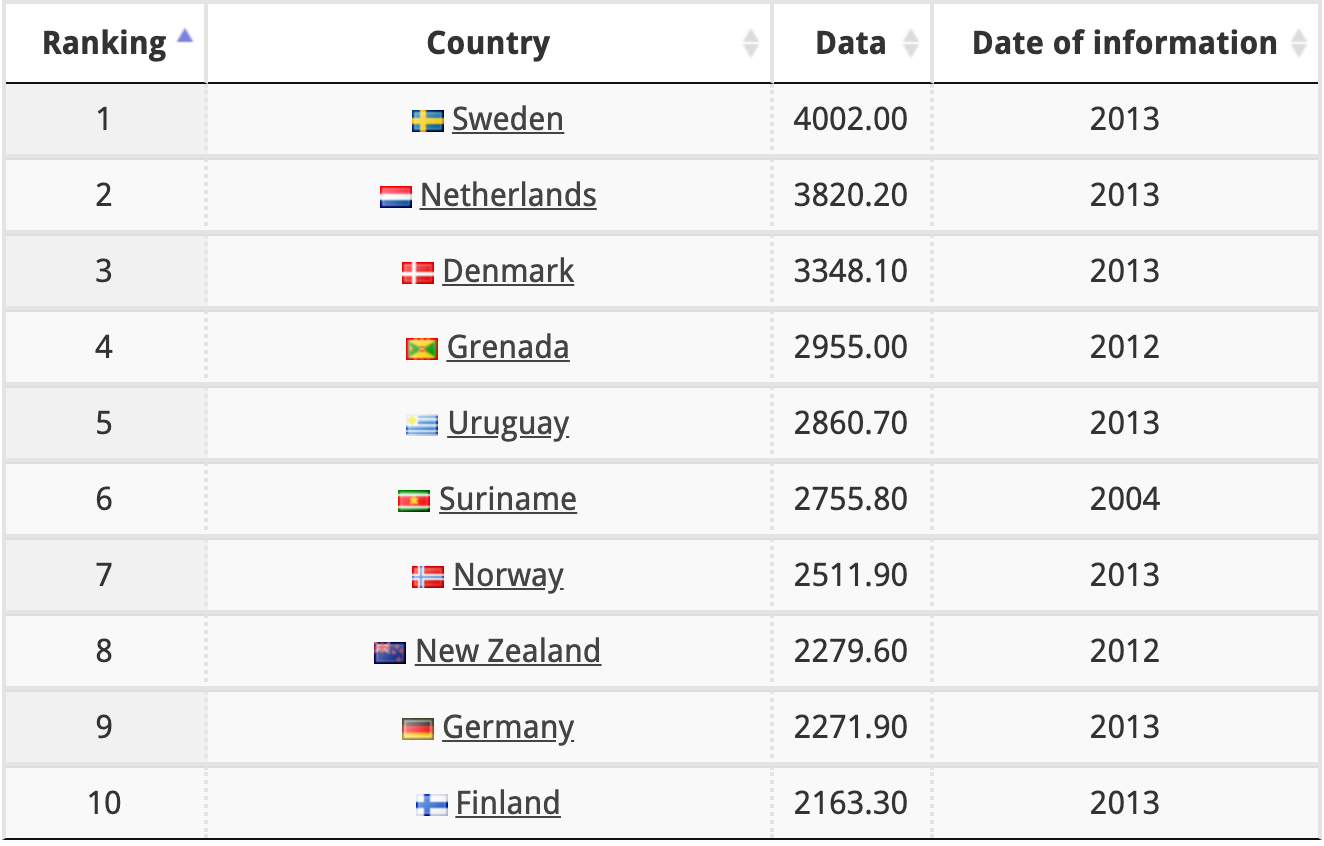Click the Suriname flag icon
The image size is (1324, 846).
[414, 501]
